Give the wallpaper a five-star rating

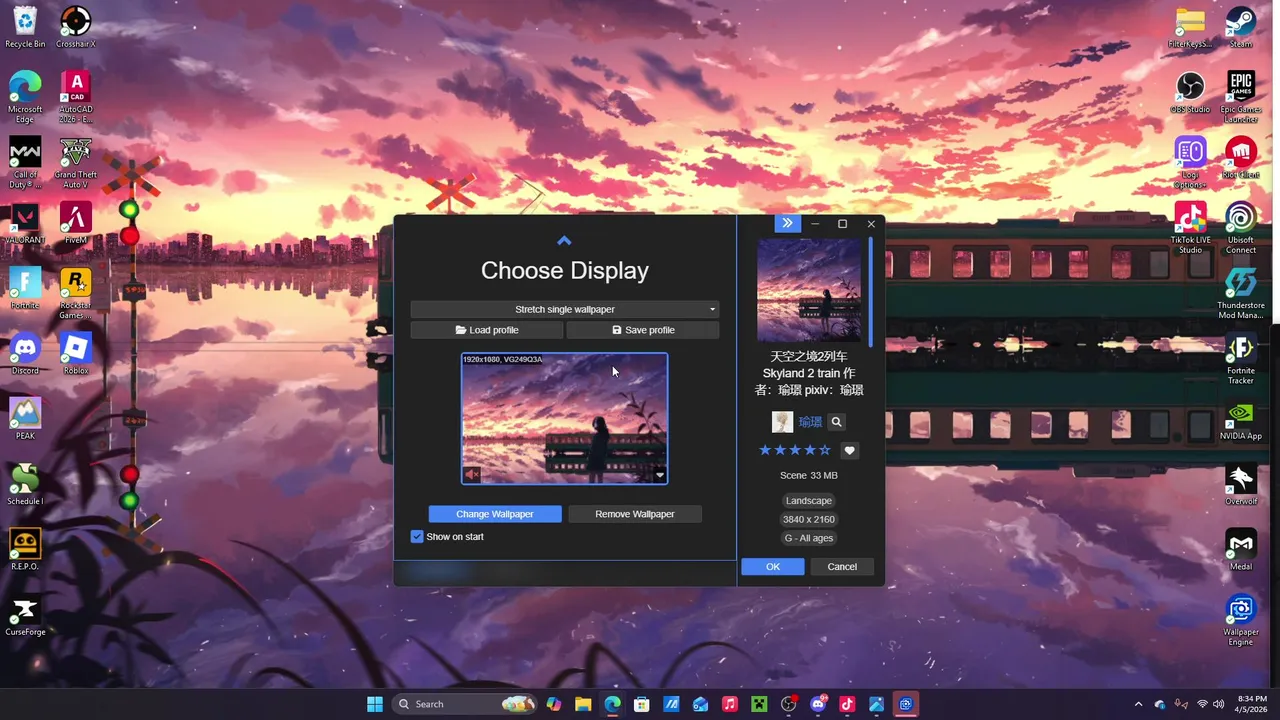[825, 450]
